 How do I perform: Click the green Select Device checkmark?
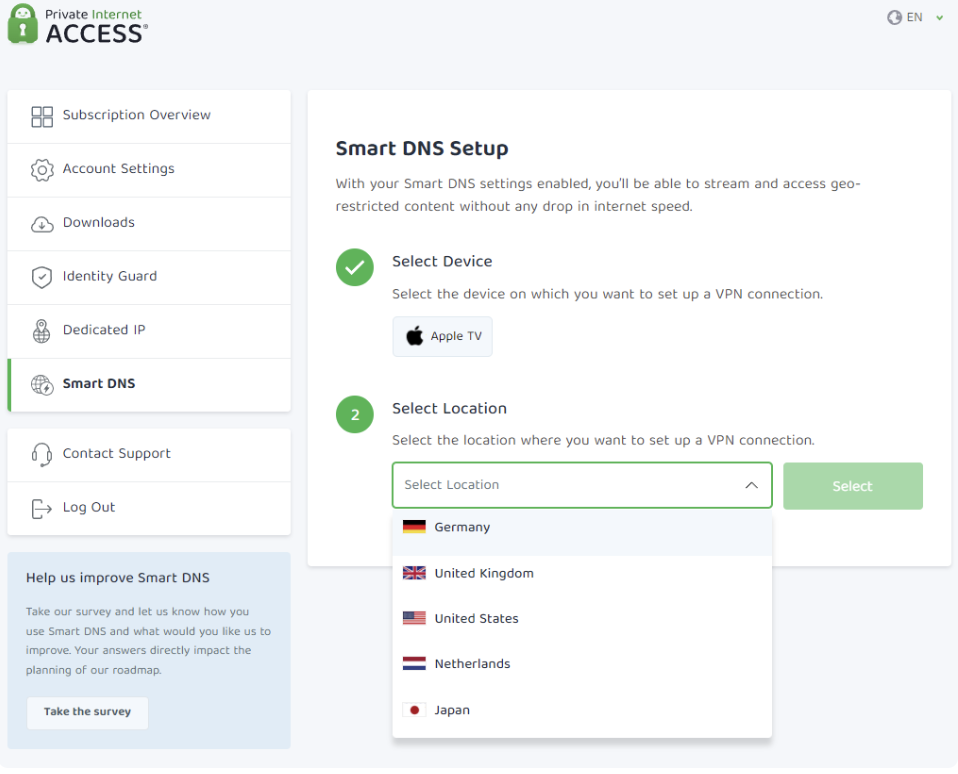[354, 267]
